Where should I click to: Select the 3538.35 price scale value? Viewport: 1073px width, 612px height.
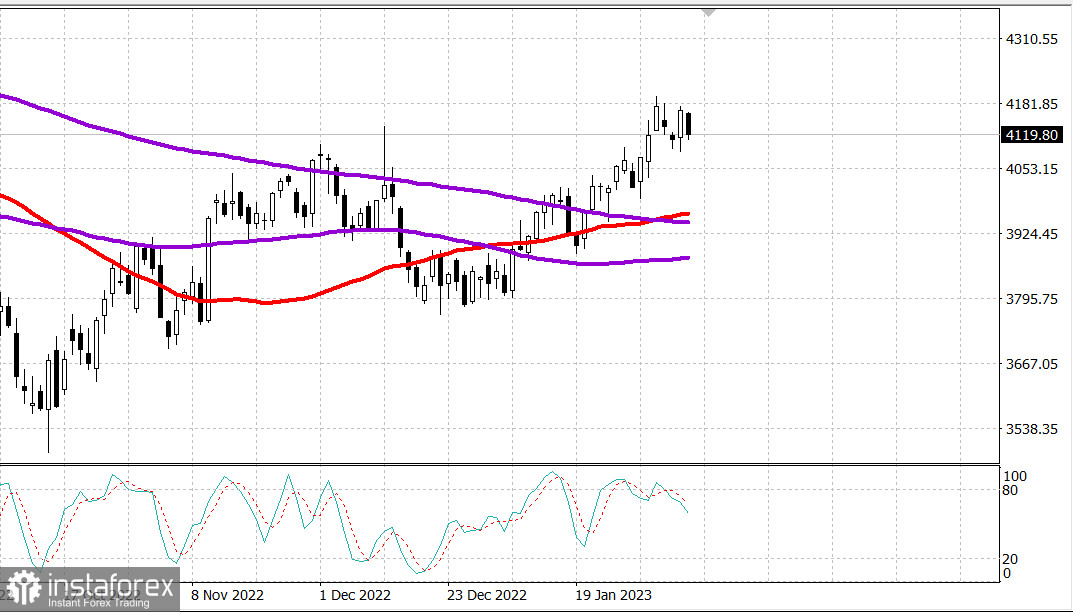pyautogui.click(x=1031, y=429)
